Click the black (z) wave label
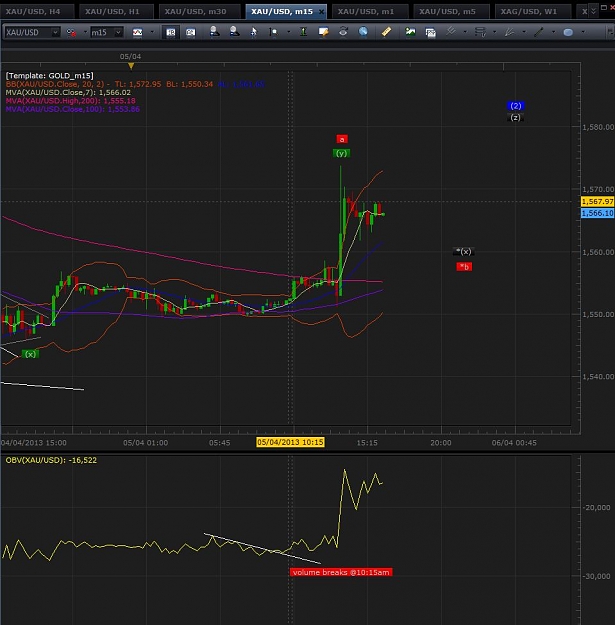This screenshot has height=625, width=615. click(515, 118)
